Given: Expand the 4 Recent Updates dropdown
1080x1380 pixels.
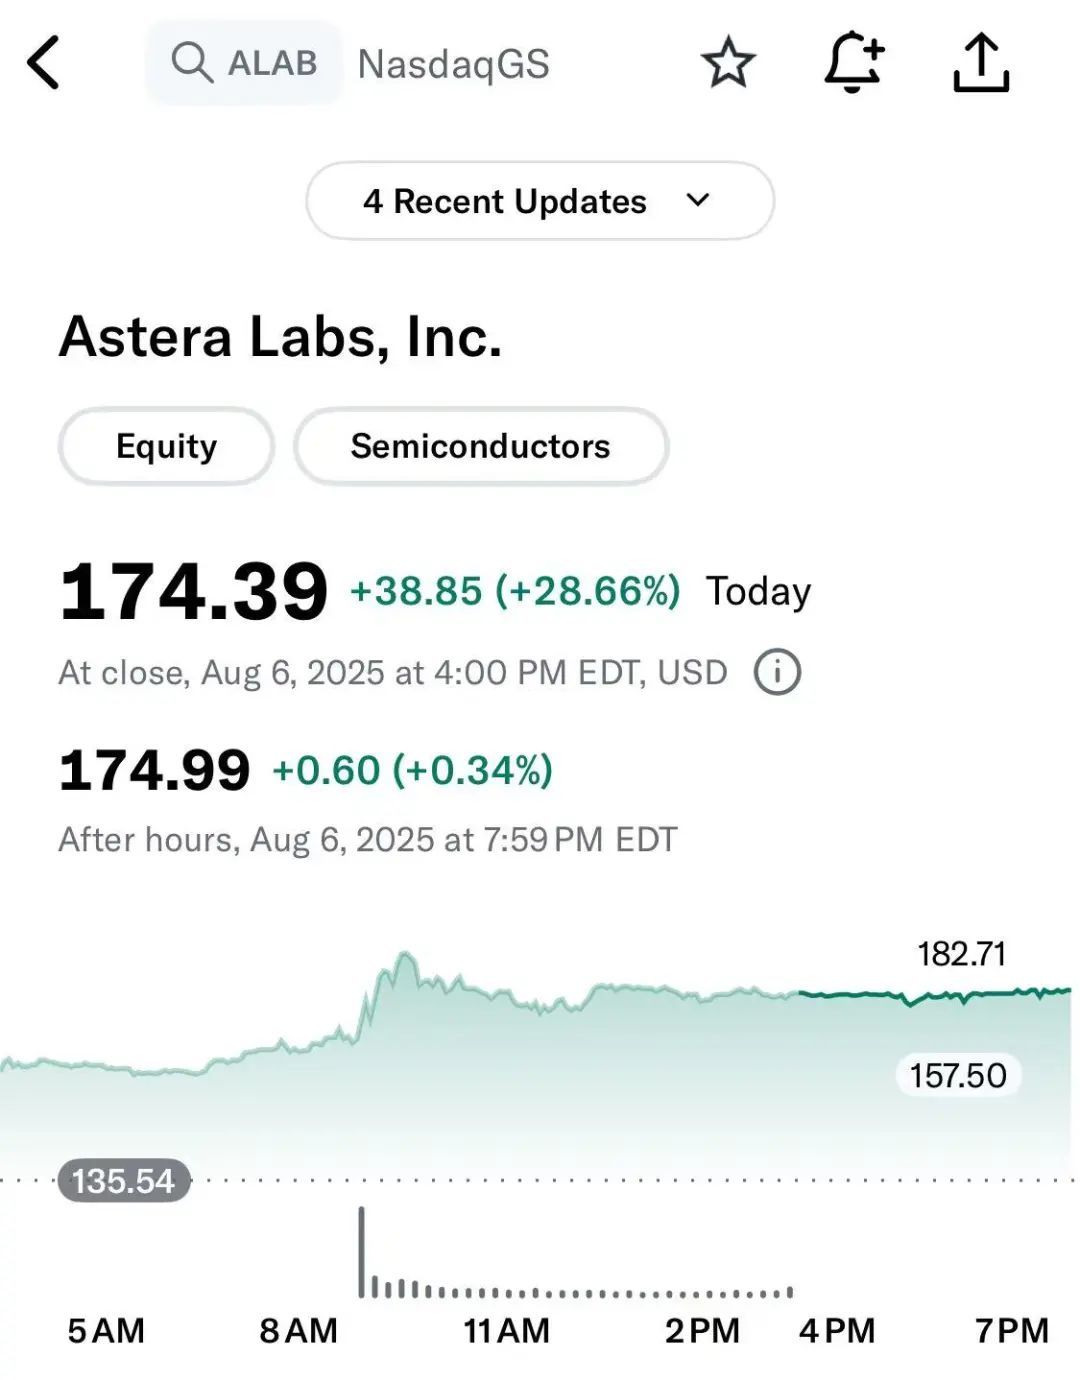Looking at the screenshot, I should [x=540, y=201].
